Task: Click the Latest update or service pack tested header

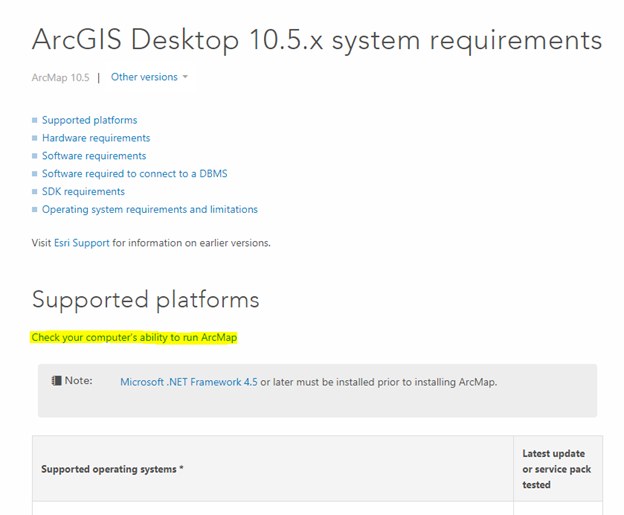Action: [556, 469]
